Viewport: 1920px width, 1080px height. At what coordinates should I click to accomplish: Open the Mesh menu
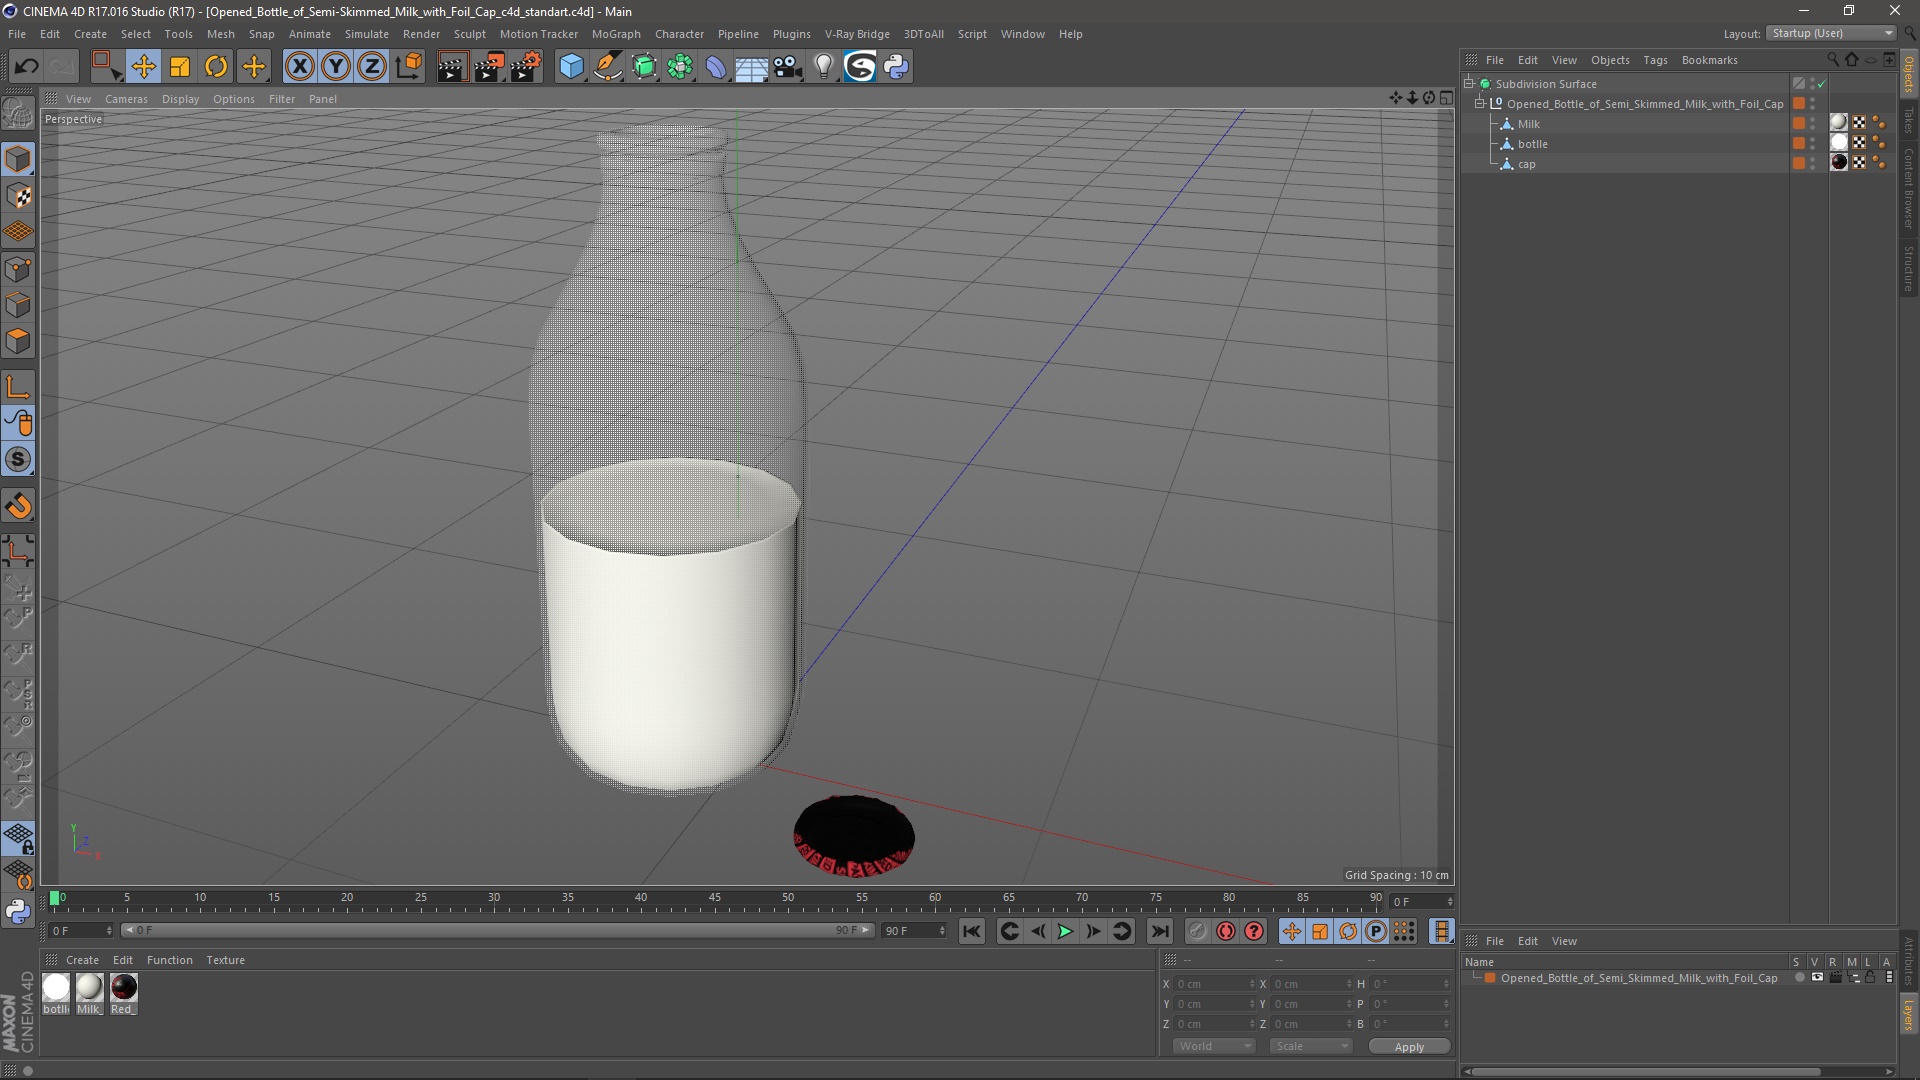[x=220, y=34]
